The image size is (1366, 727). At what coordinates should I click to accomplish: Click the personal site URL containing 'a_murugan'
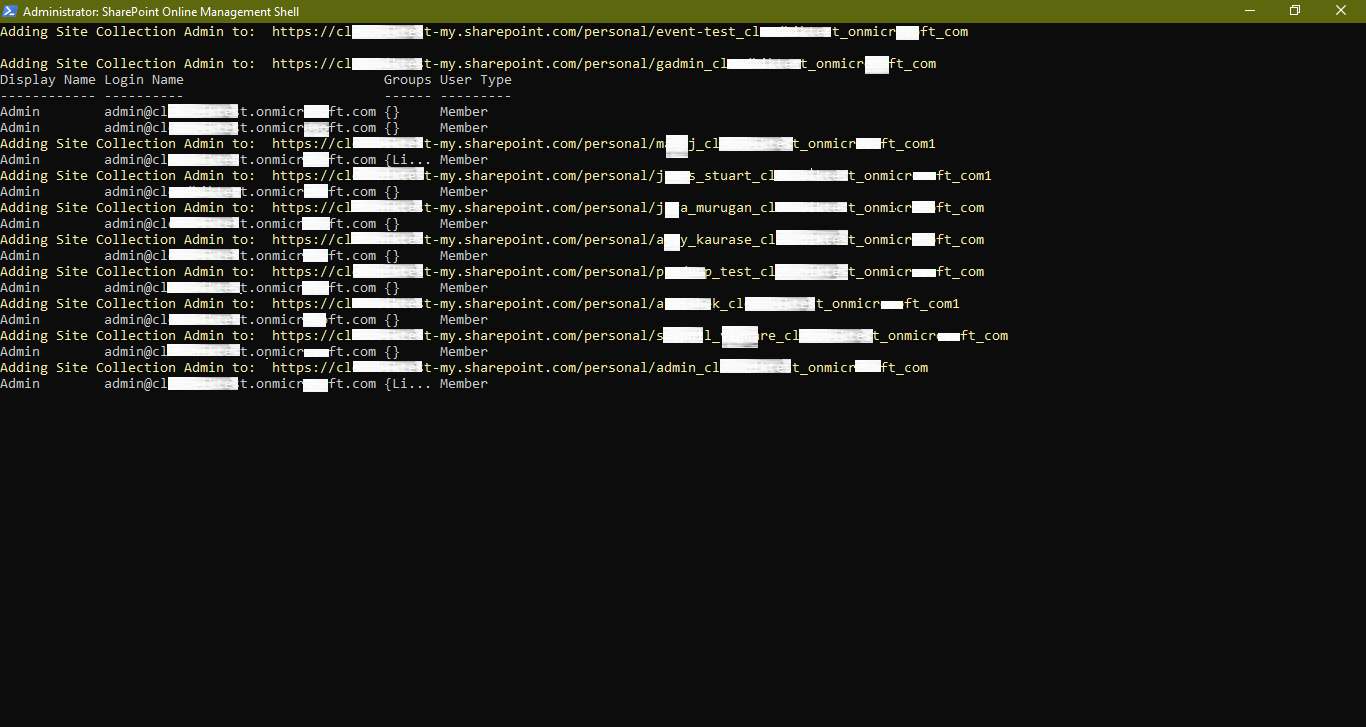(628, 208)
